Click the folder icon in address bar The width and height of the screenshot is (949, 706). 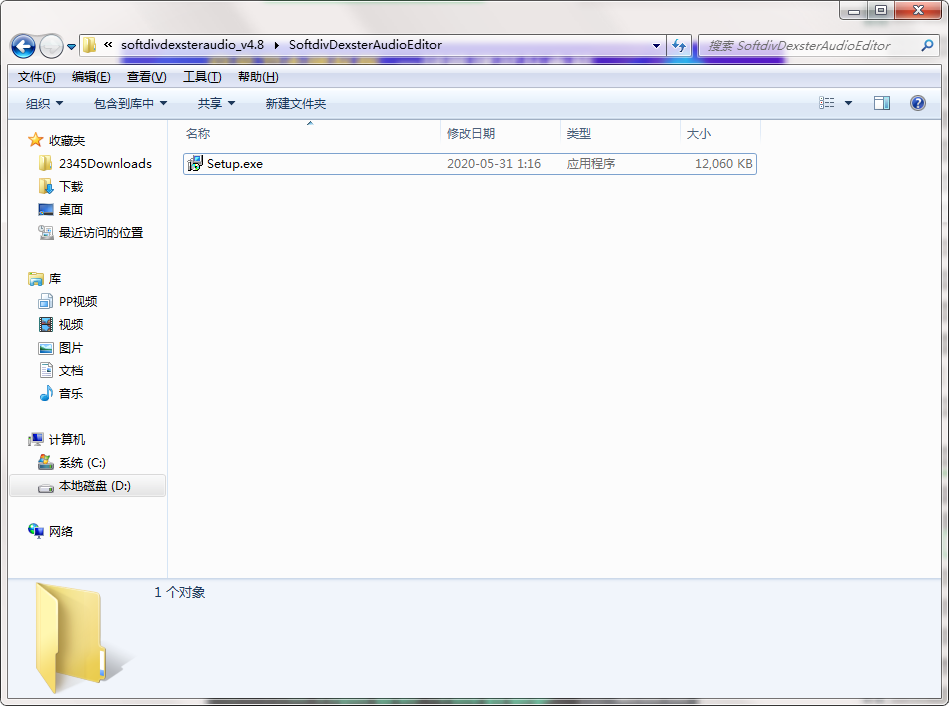(90, 45)
